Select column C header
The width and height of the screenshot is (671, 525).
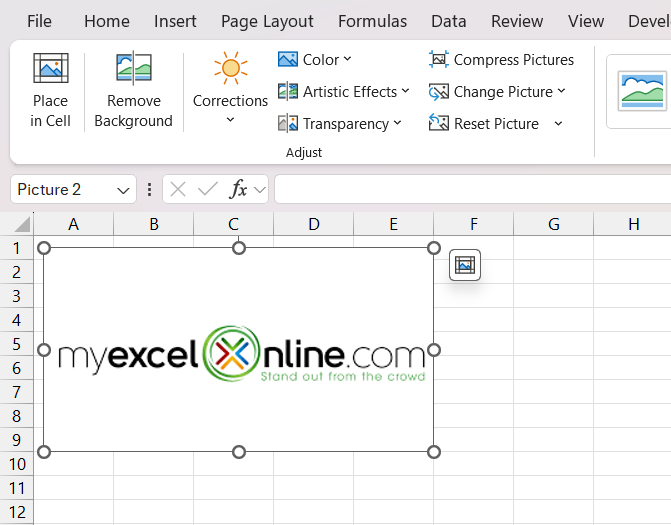pos(234,224)
